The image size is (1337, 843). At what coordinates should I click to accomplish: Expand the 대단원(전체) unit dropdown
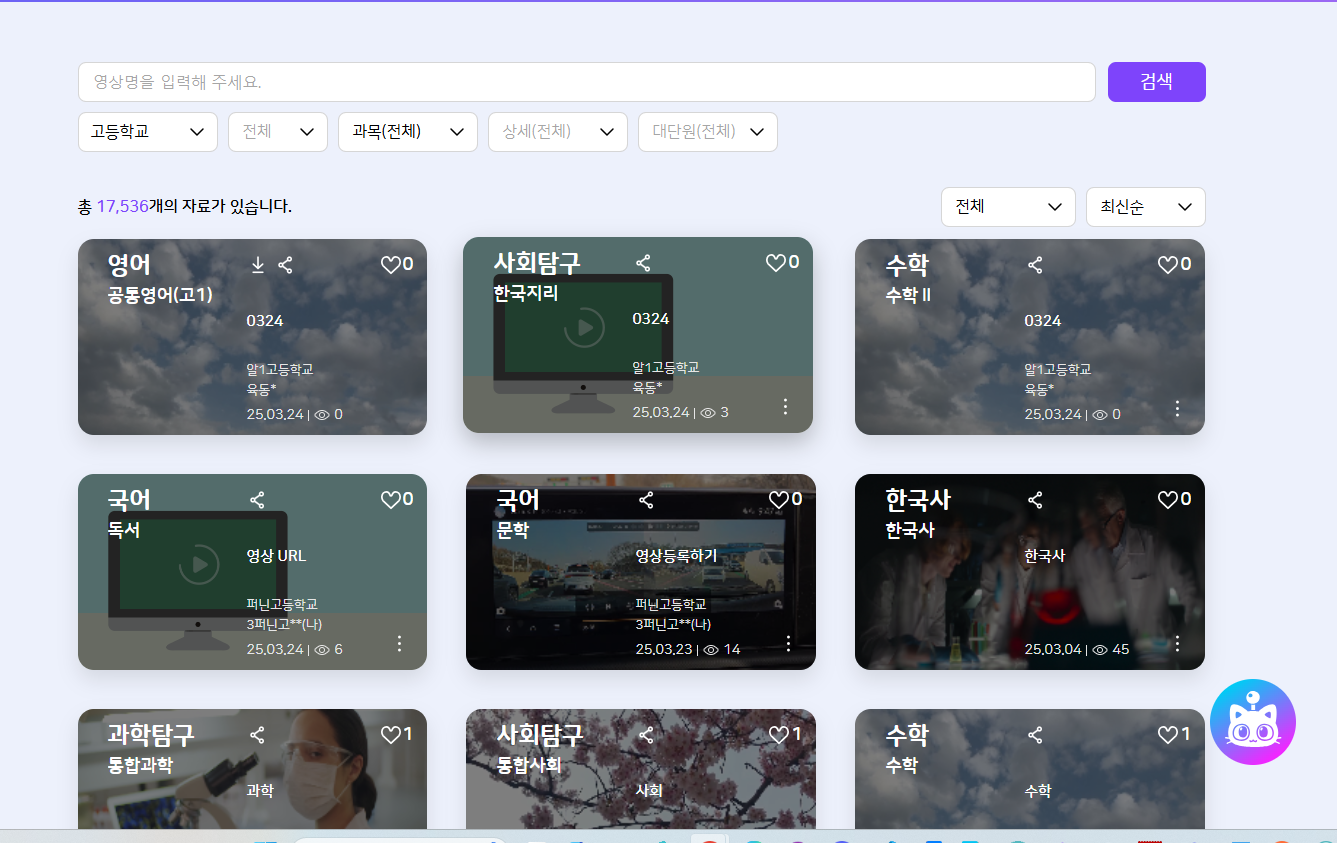pyautogui.click(x=707, y=132)
